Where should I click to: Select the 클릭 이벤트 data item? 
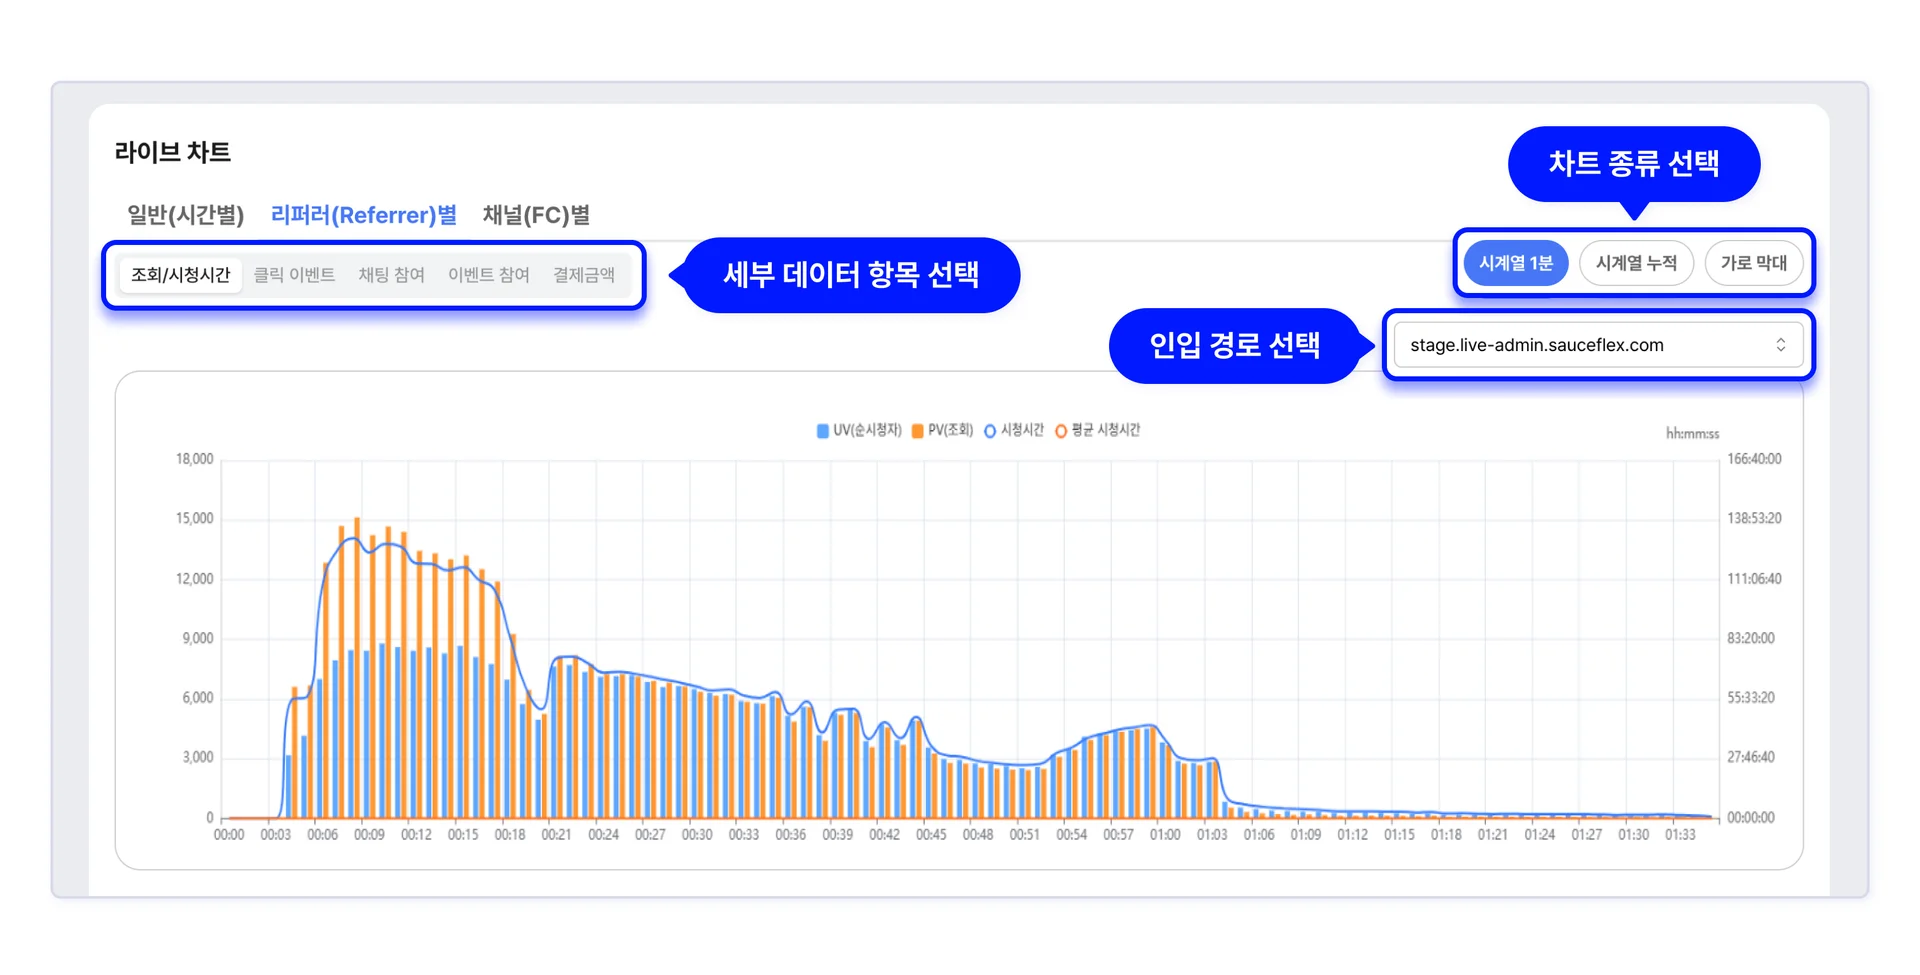point(295,275)
